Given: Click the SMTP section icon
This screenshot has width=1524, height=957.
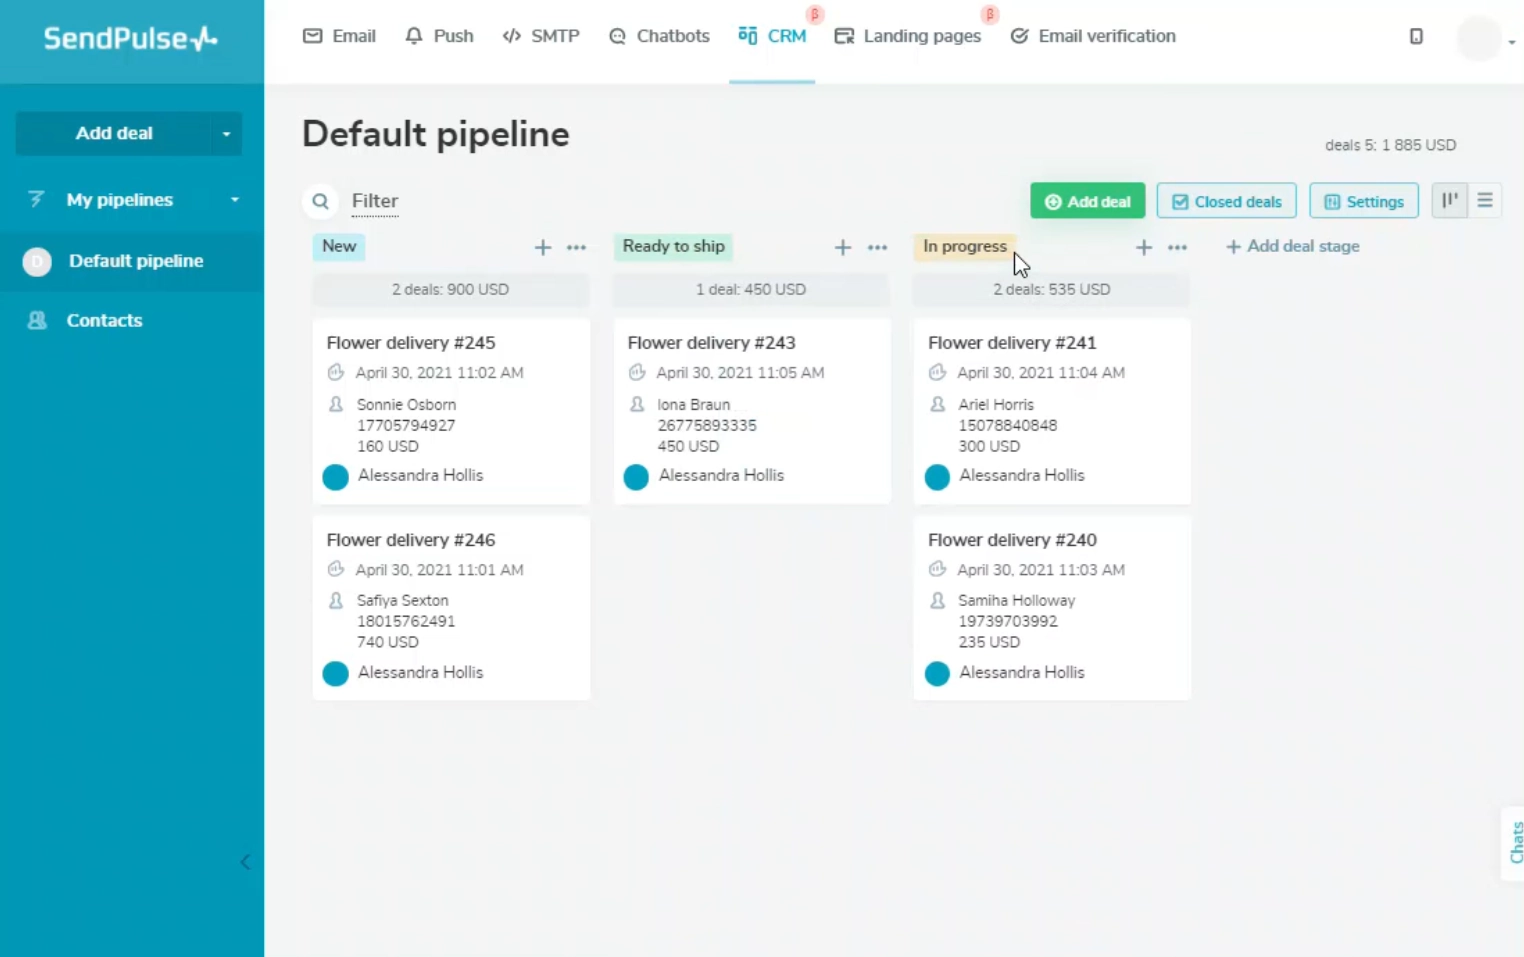Looking at the screenshot, I should pyautogui.click(x=511, y=35).
